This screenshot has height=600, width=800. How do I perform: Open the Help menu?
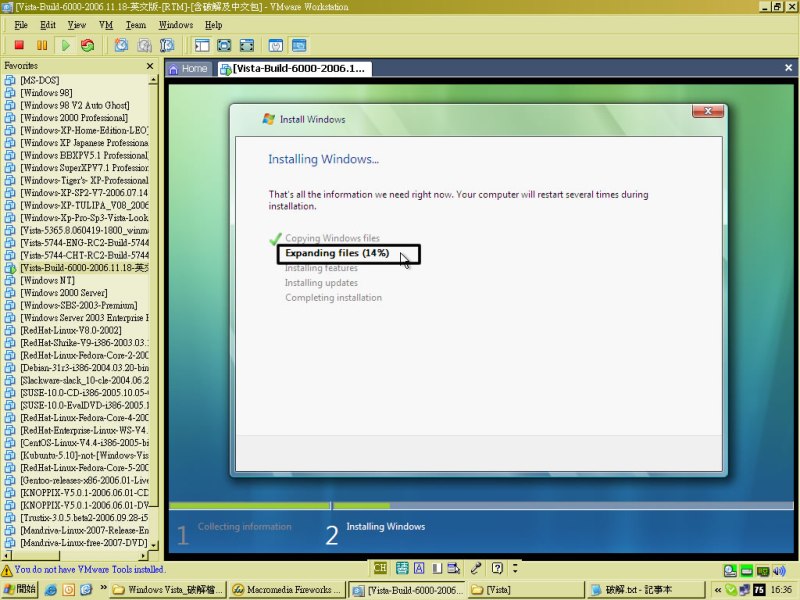pos(213,25)
